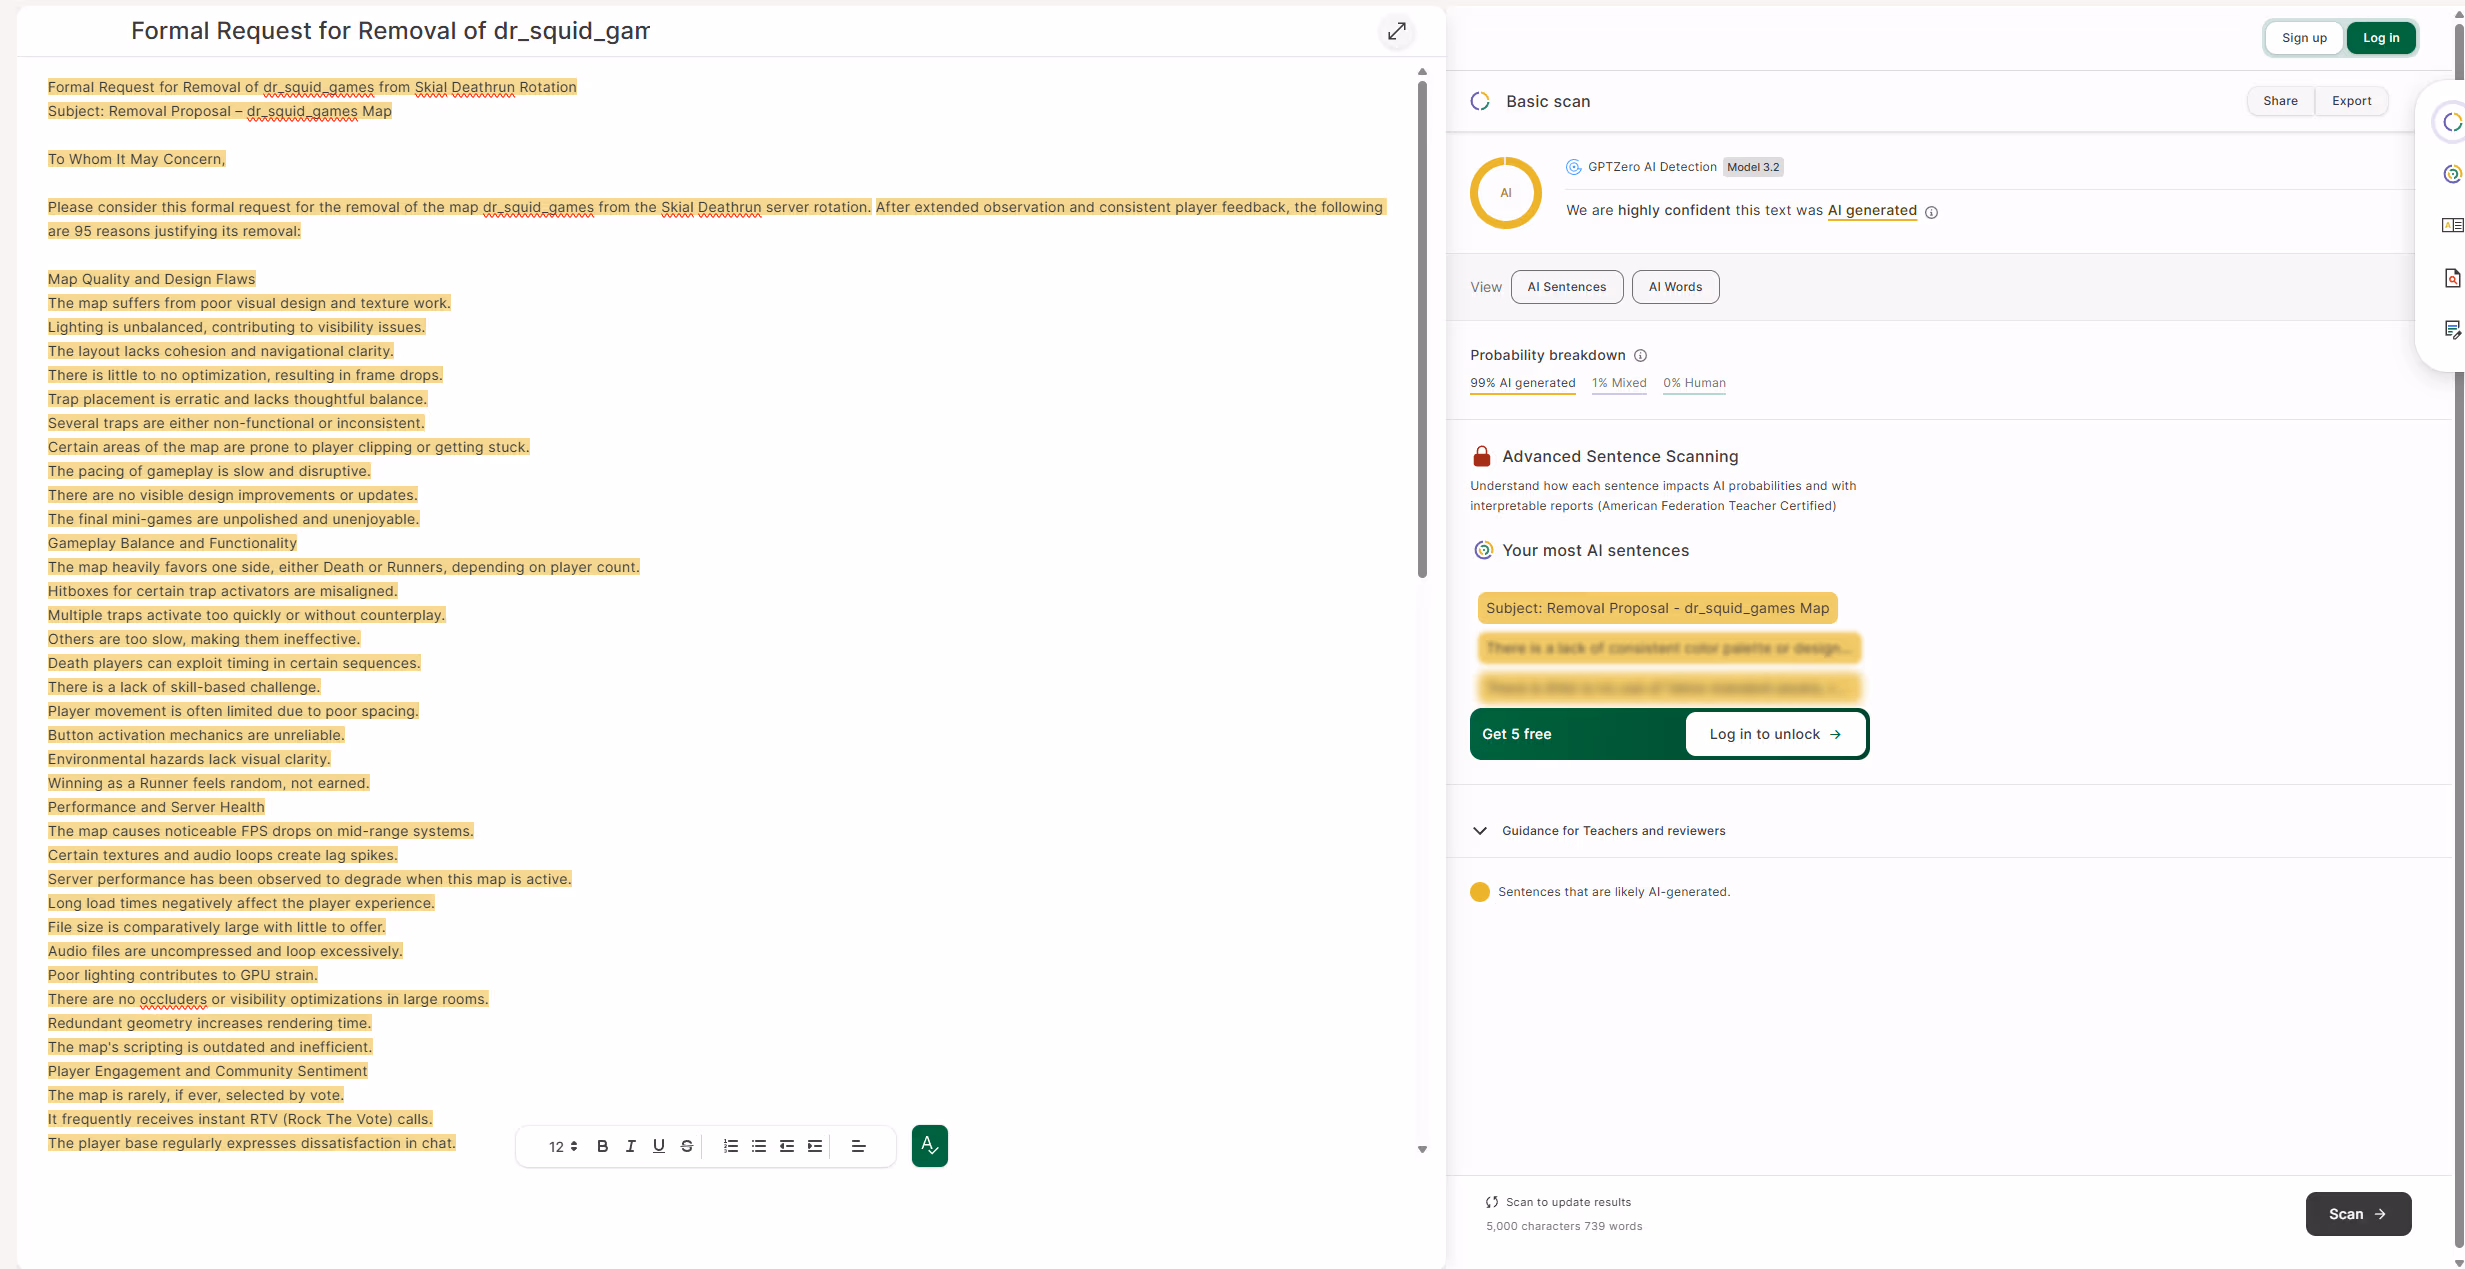Image resolution: width=2465 pixels, height=1269 pixels.
Task: Click the '5,000 characters 739 words' count
Action: [1564, 1226]
